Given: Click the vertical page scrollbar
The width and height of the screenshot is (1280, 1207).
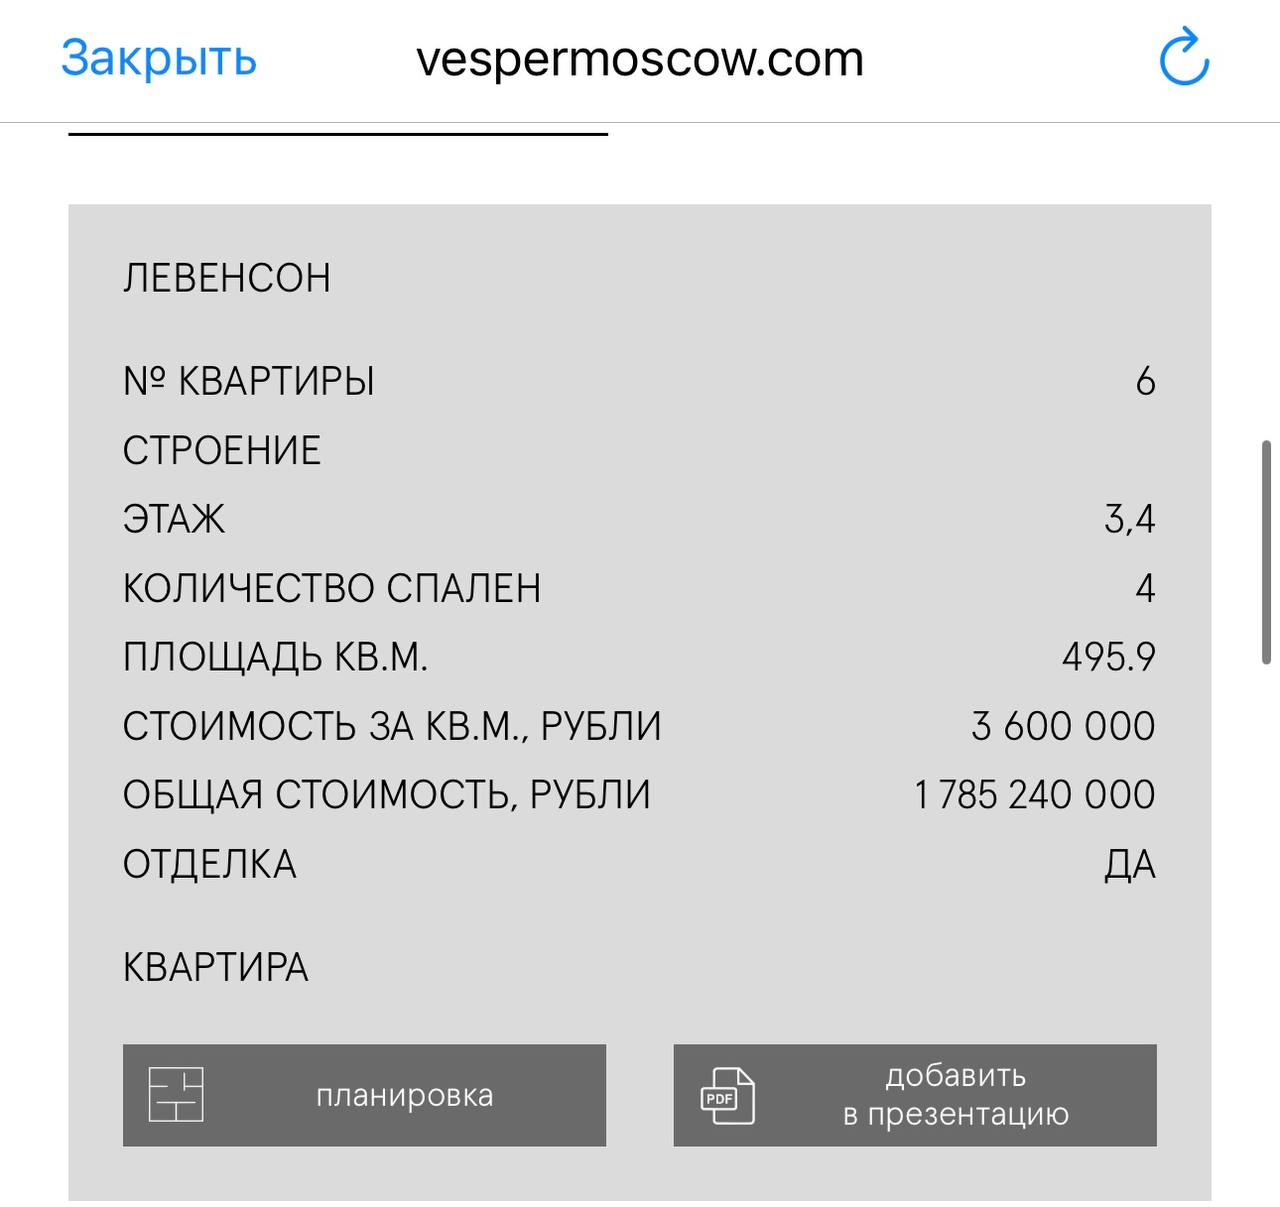Looking at the screenshot, I should [1266, 551].
